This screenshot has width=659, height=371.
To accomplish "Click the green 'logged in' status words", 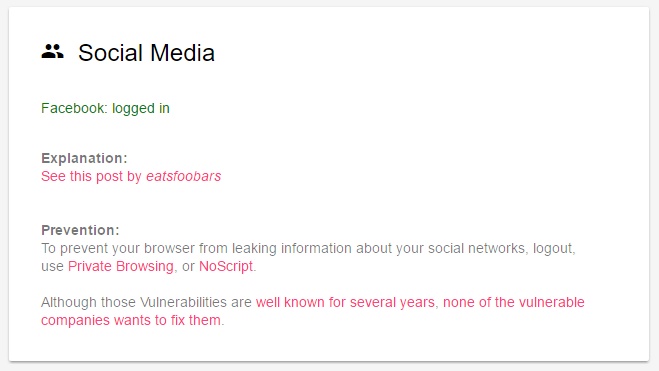I will tap(141, 108).
